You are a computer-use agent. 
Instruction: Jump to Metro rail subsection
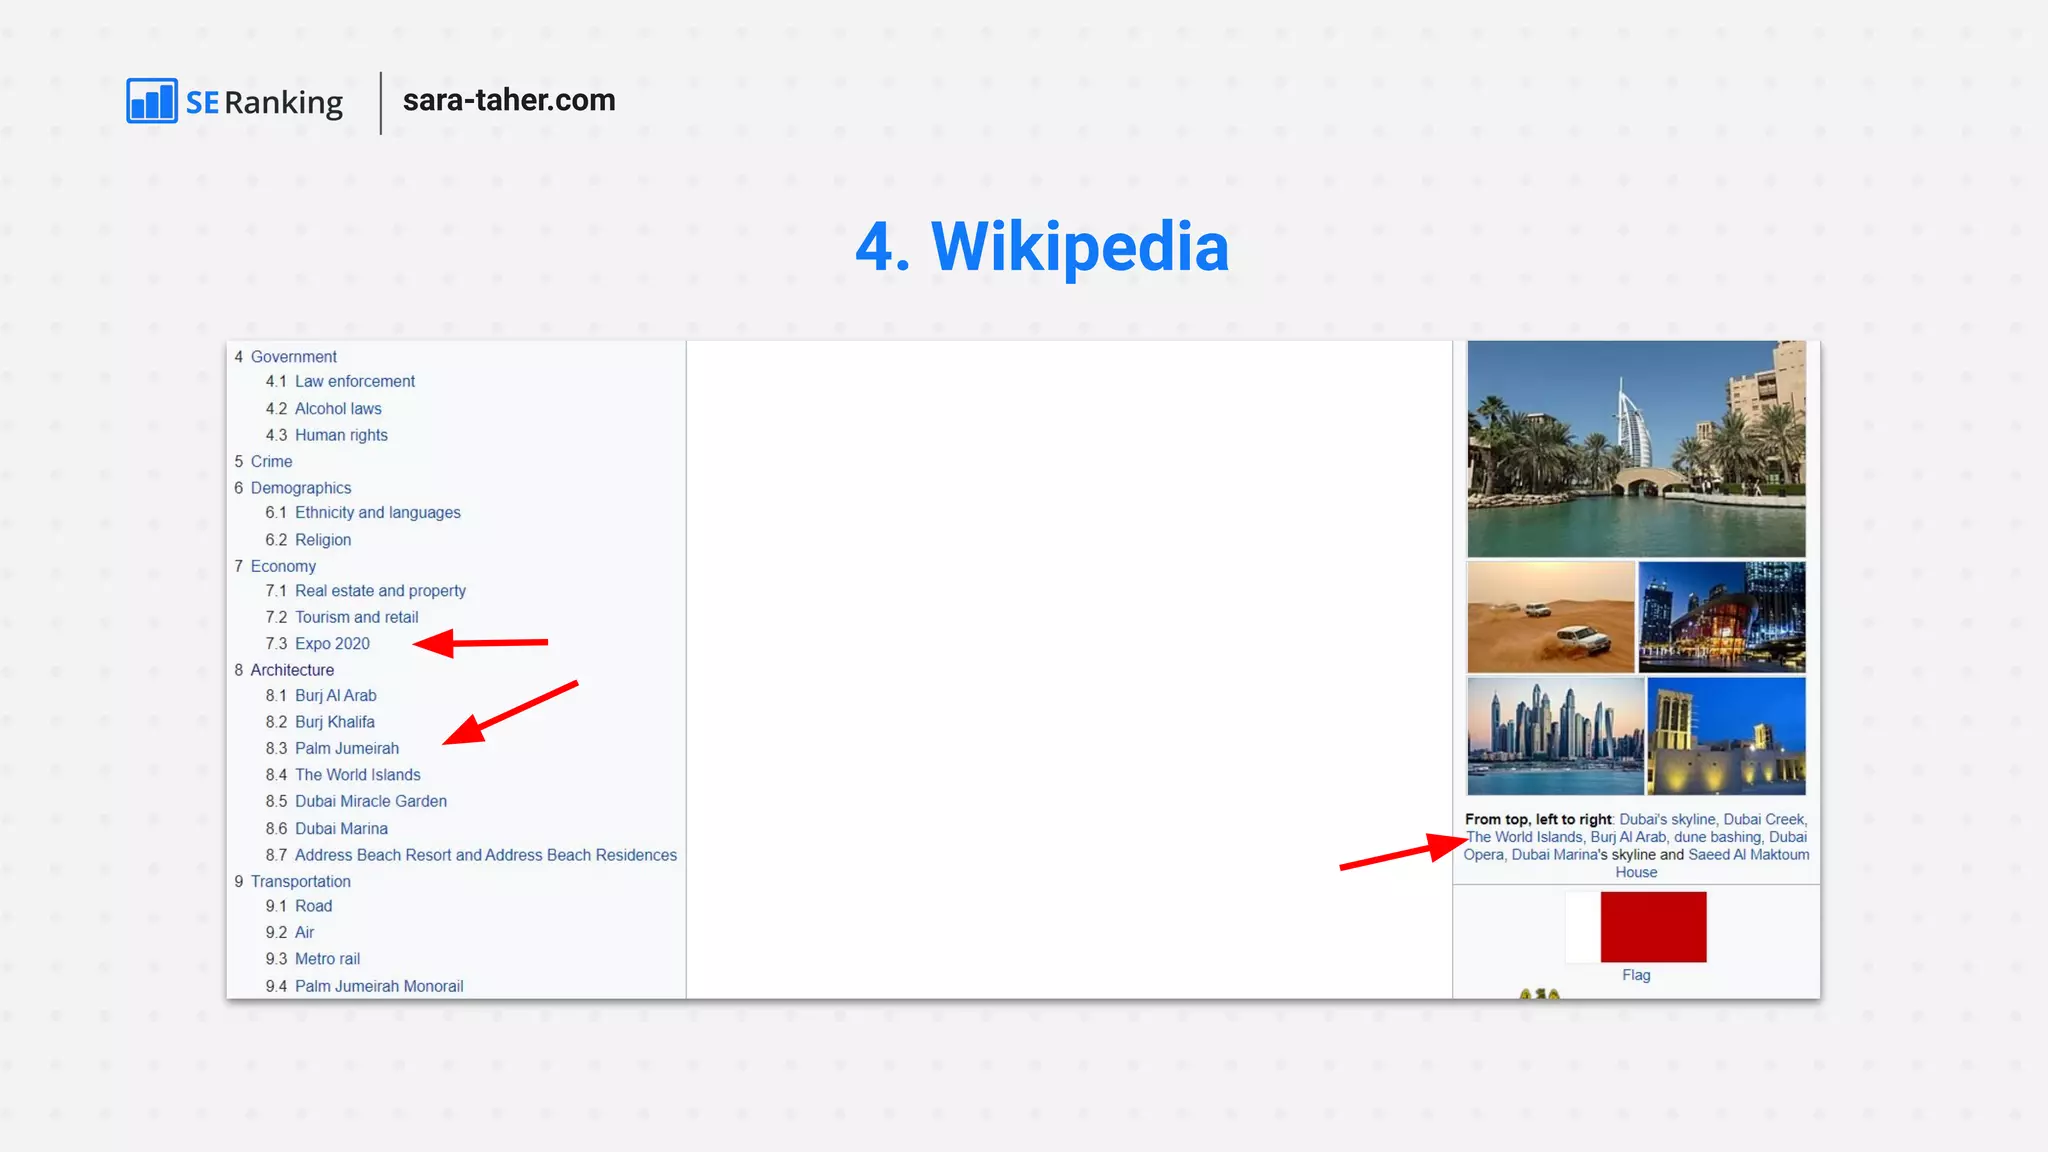pyautogui.click(x=327, y=959)
